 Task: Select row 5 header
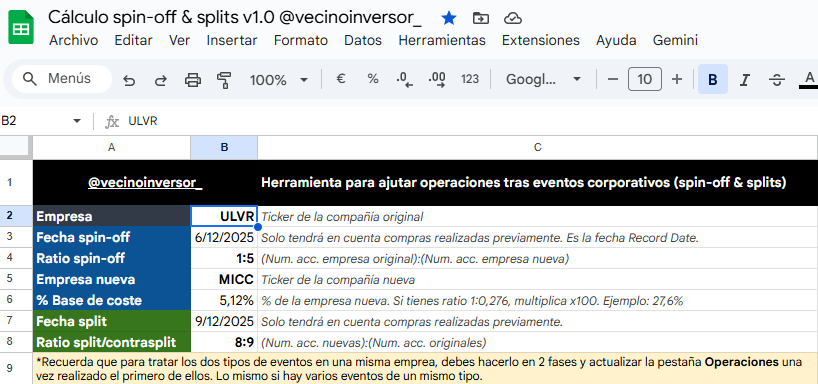[16, 279]
